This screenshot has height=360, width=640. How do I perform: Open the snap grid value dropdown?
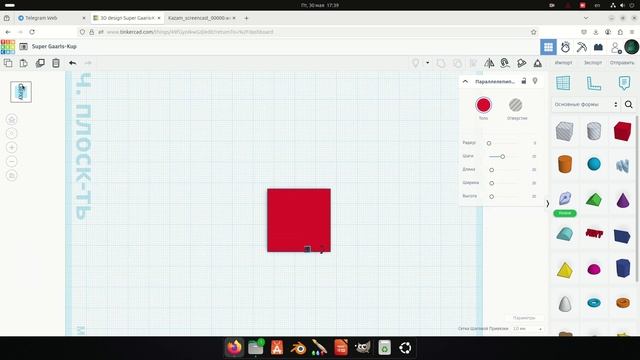(x=528, y=329)
